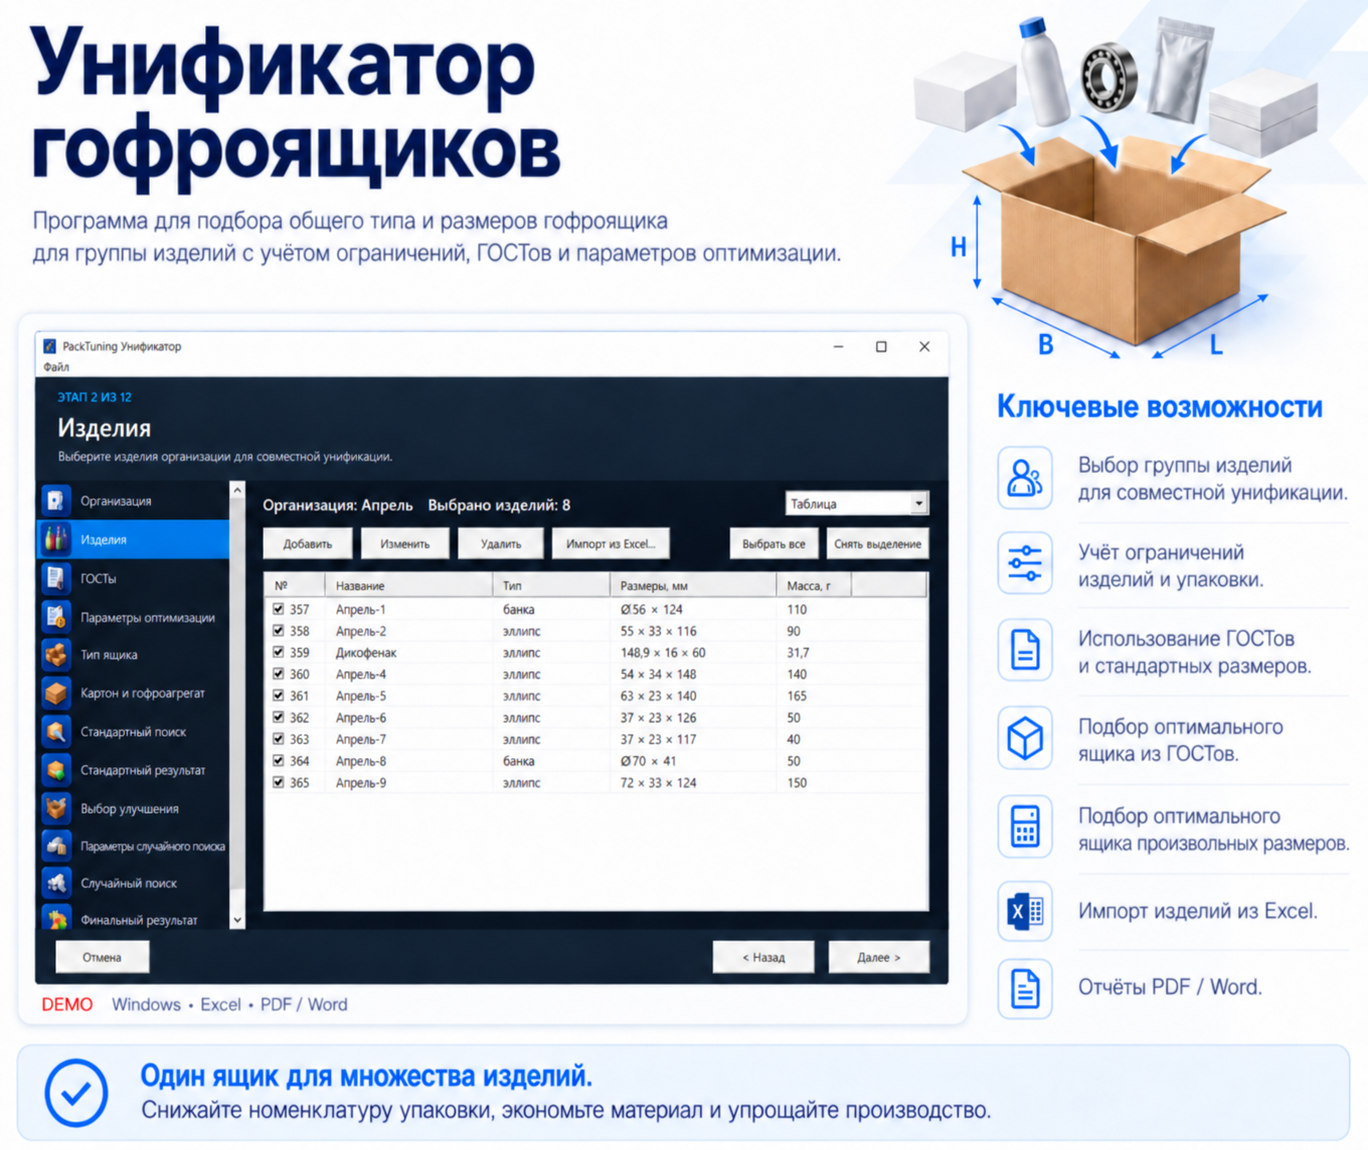
Task: Select the name cell Апрель-9
Action: click(361, 783)
